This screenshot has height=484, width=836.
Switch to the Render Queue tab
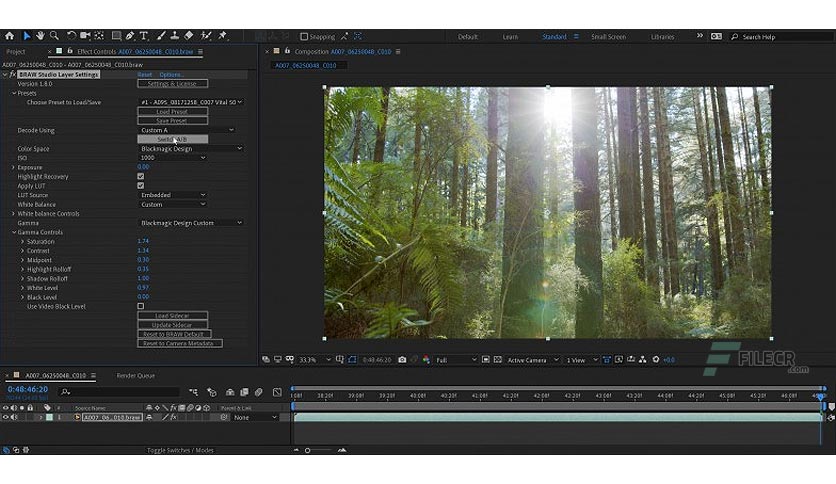(135, 376)
